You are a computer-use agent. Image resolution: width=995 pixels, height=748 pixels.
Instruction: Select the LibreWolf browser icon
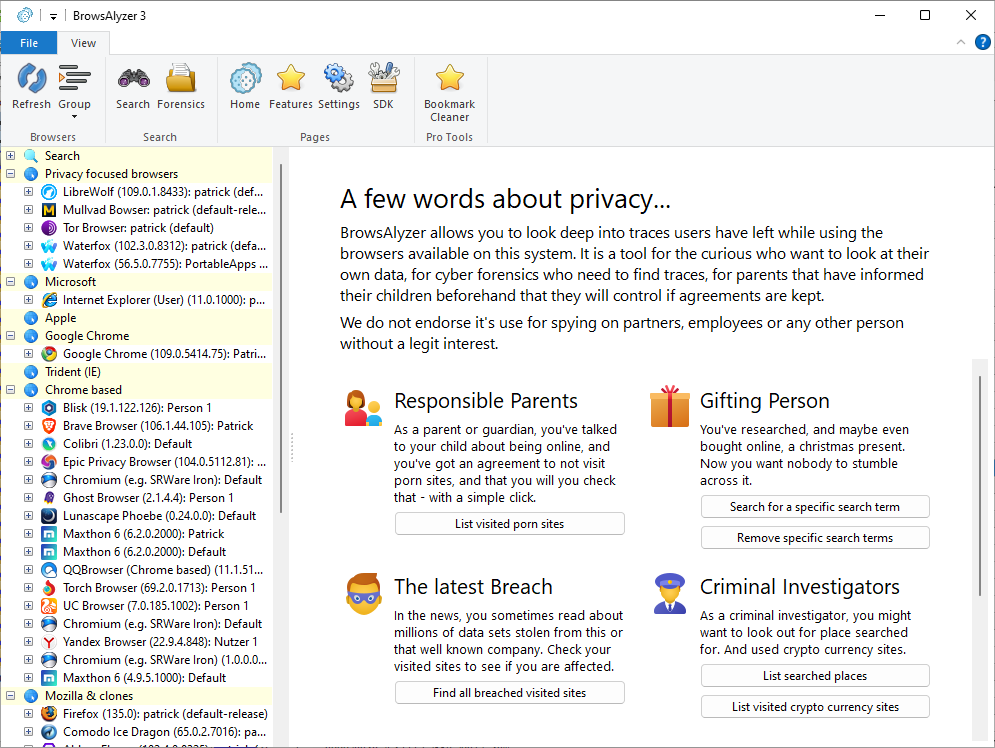pos(49,192)
